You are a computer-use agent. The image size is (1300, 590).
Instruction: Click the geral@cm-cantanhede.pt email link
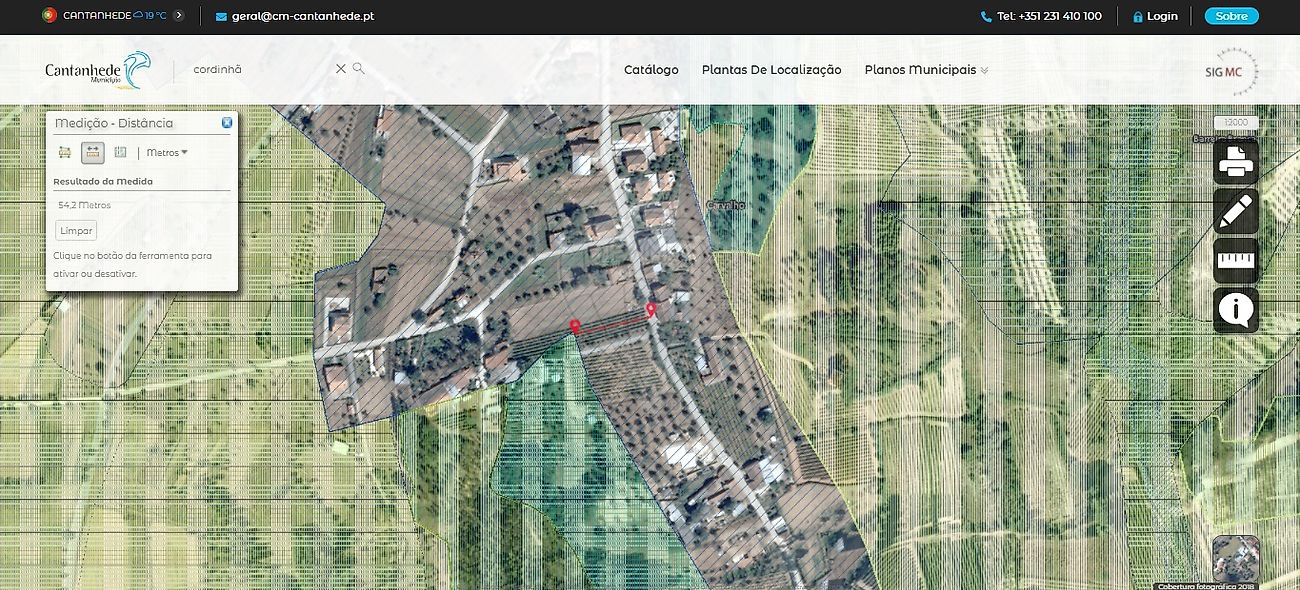click(294, 16)
